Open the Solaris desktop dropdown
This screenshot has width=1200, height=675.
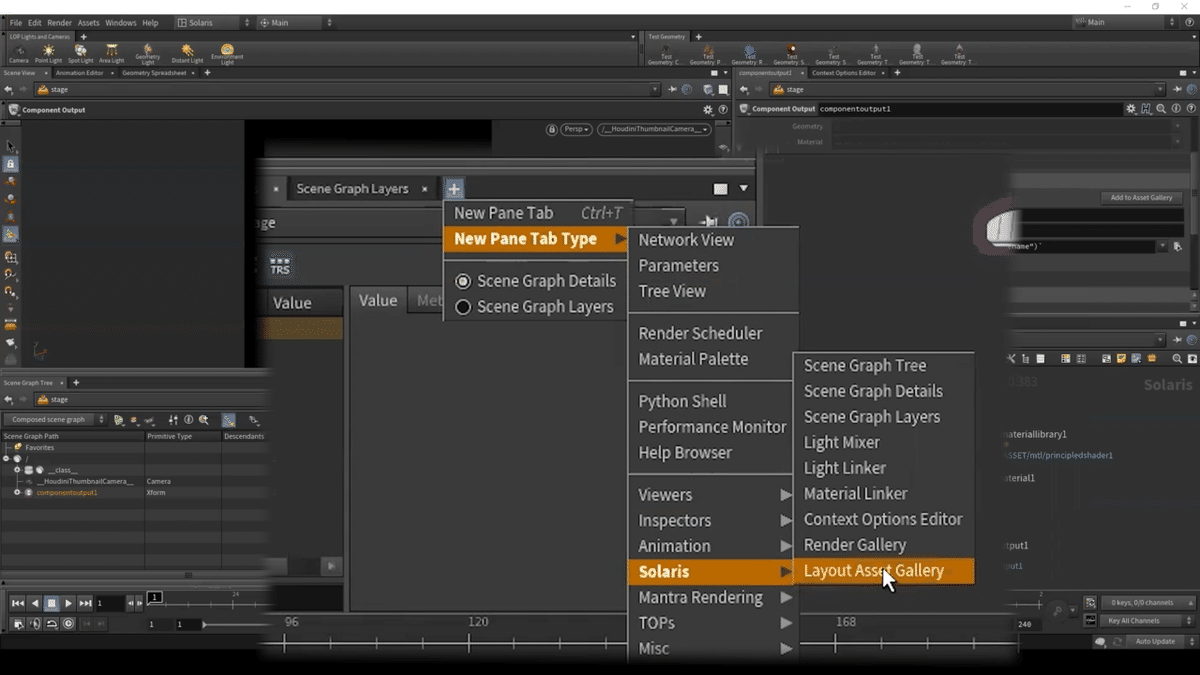point(214,22)
